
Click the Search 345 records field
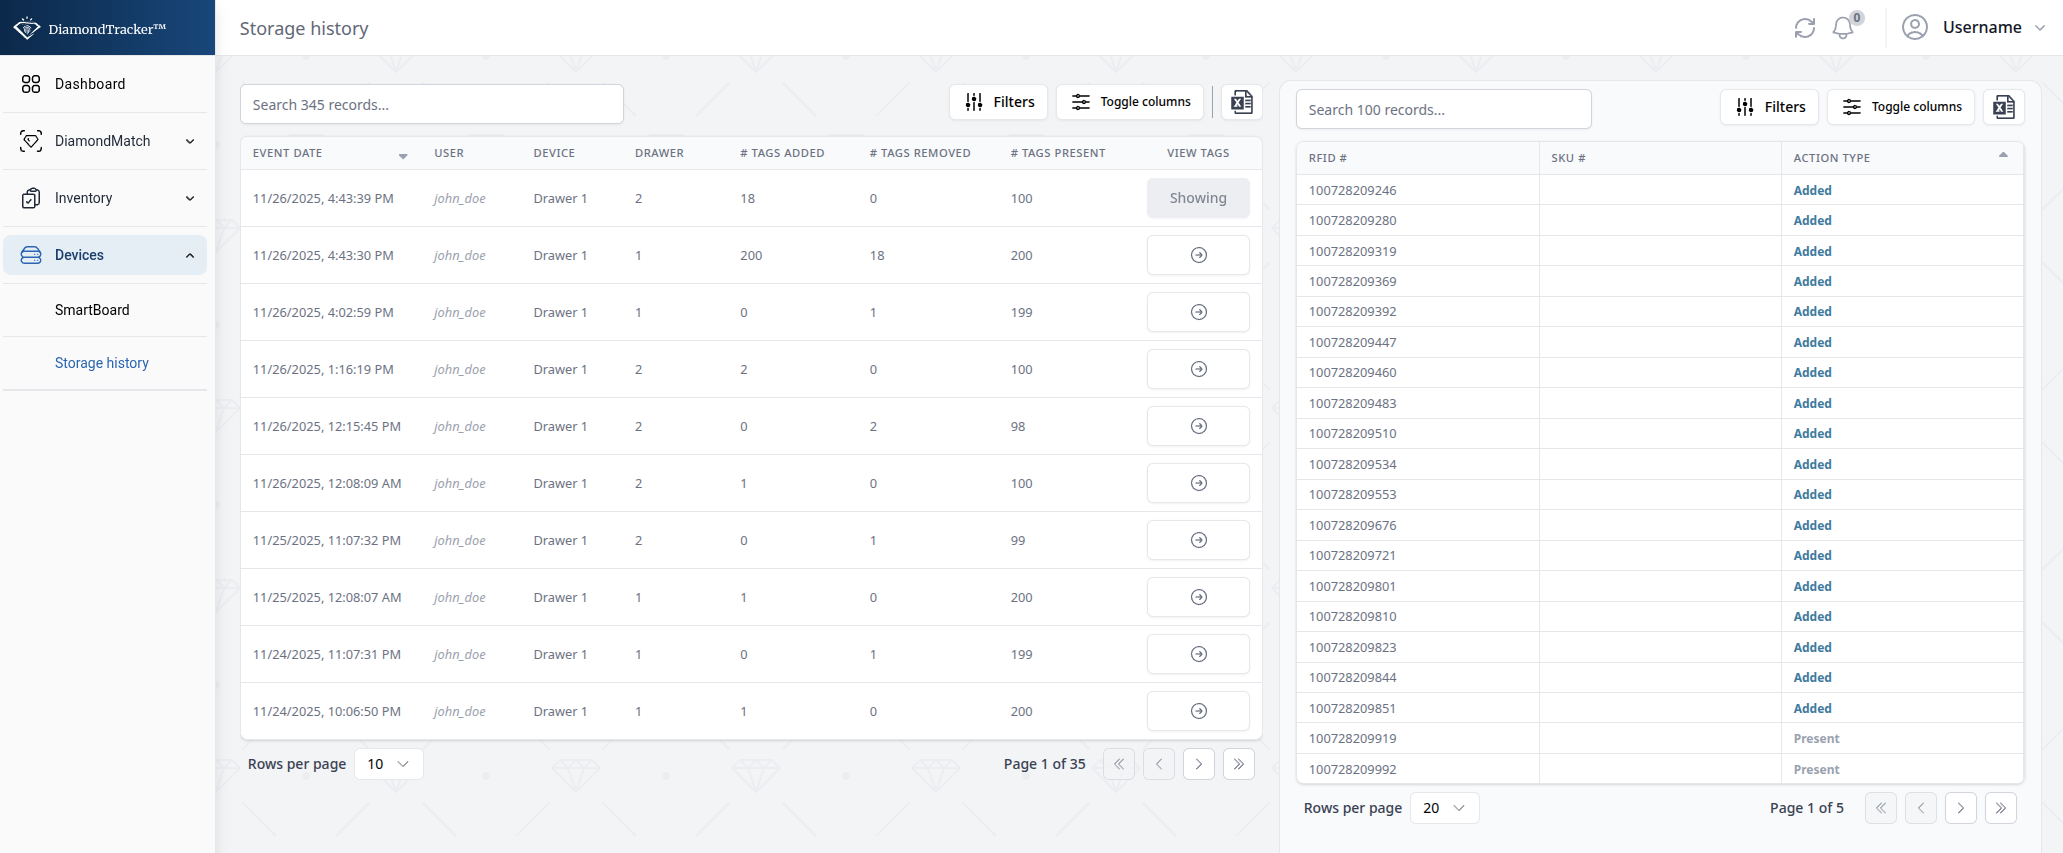[x=431, y=105]
